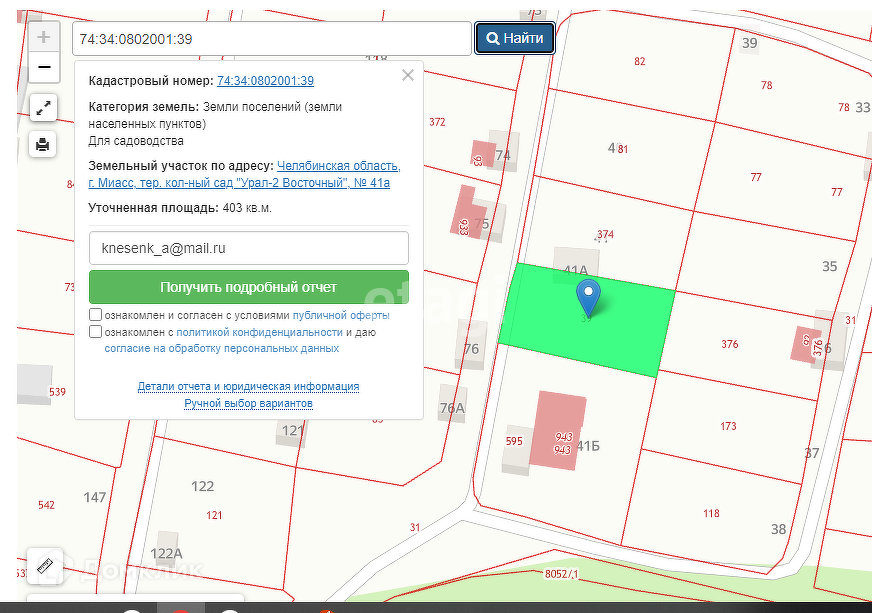The height and width of the screenshot is (613, 872).
Task: Click Ручной выбор вариантов link
Action: (x=248, y=403)
